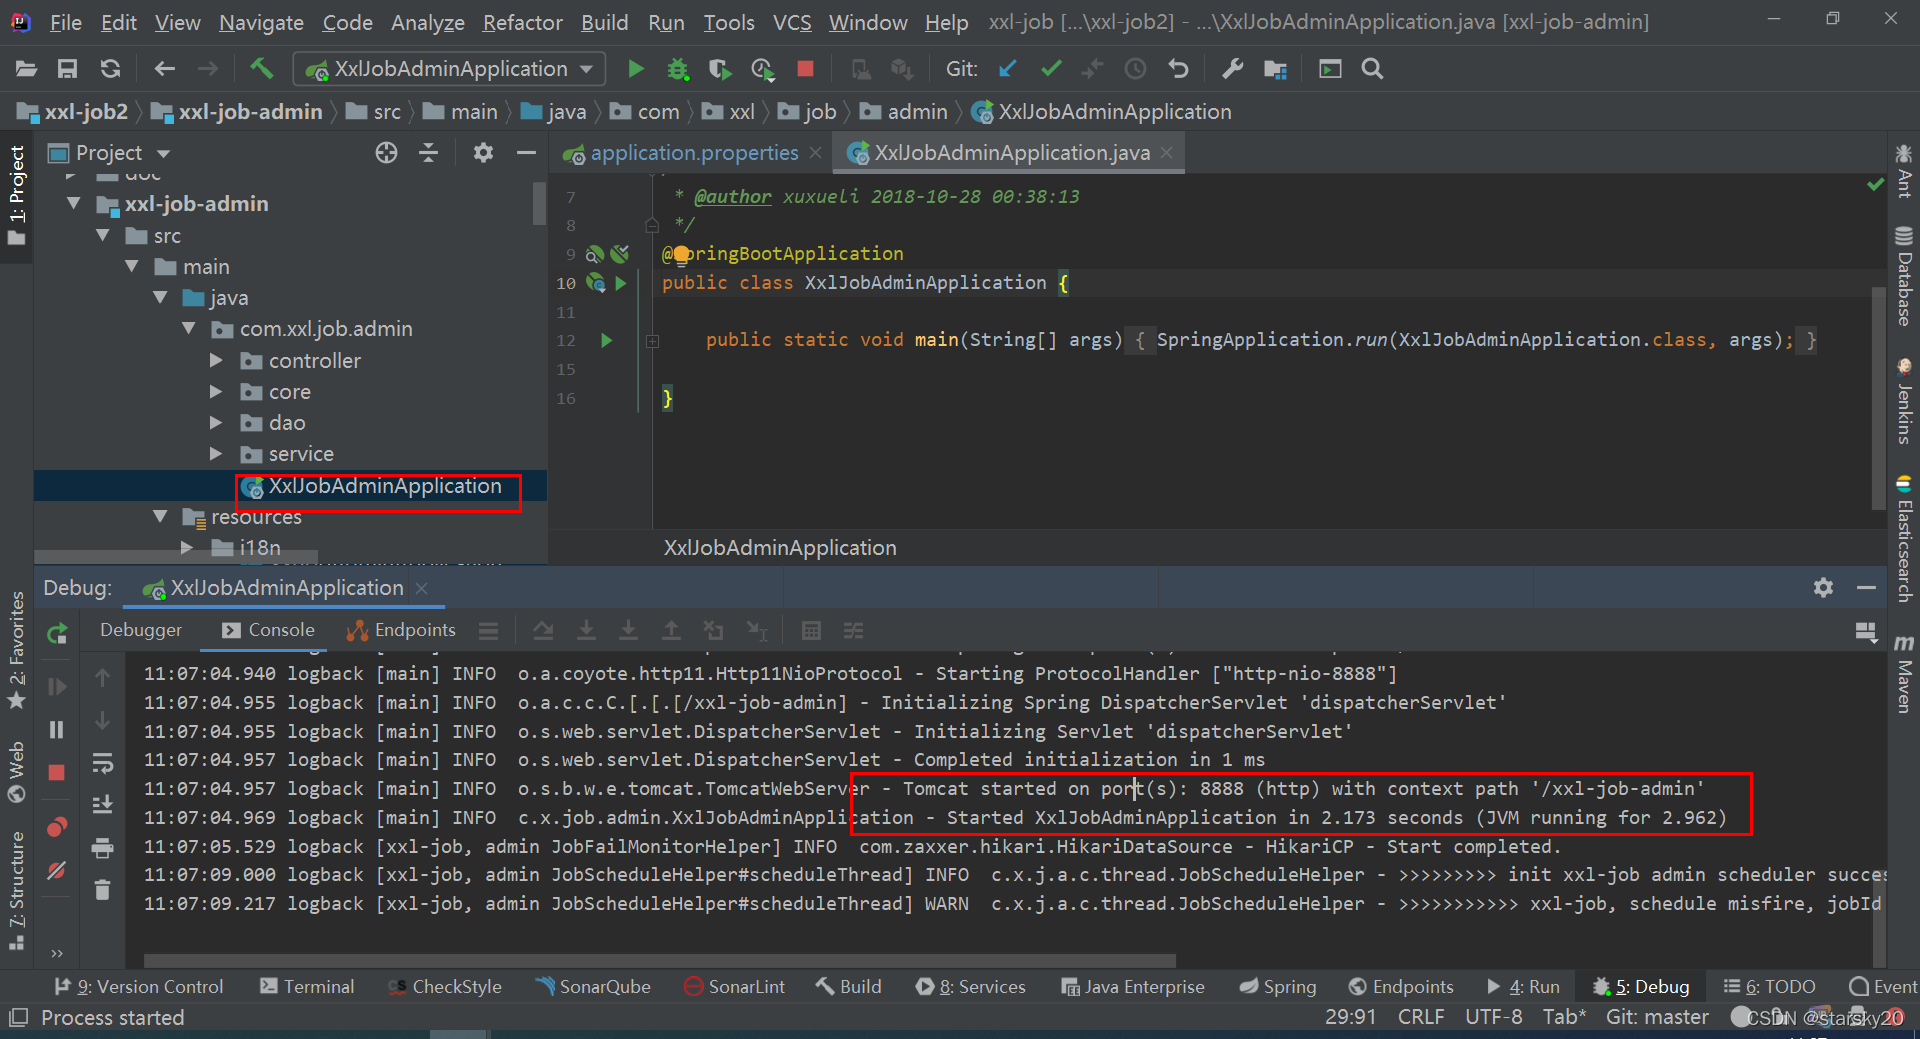
Task: Open the Maven side panel
Action: [x=1904, y=674]
